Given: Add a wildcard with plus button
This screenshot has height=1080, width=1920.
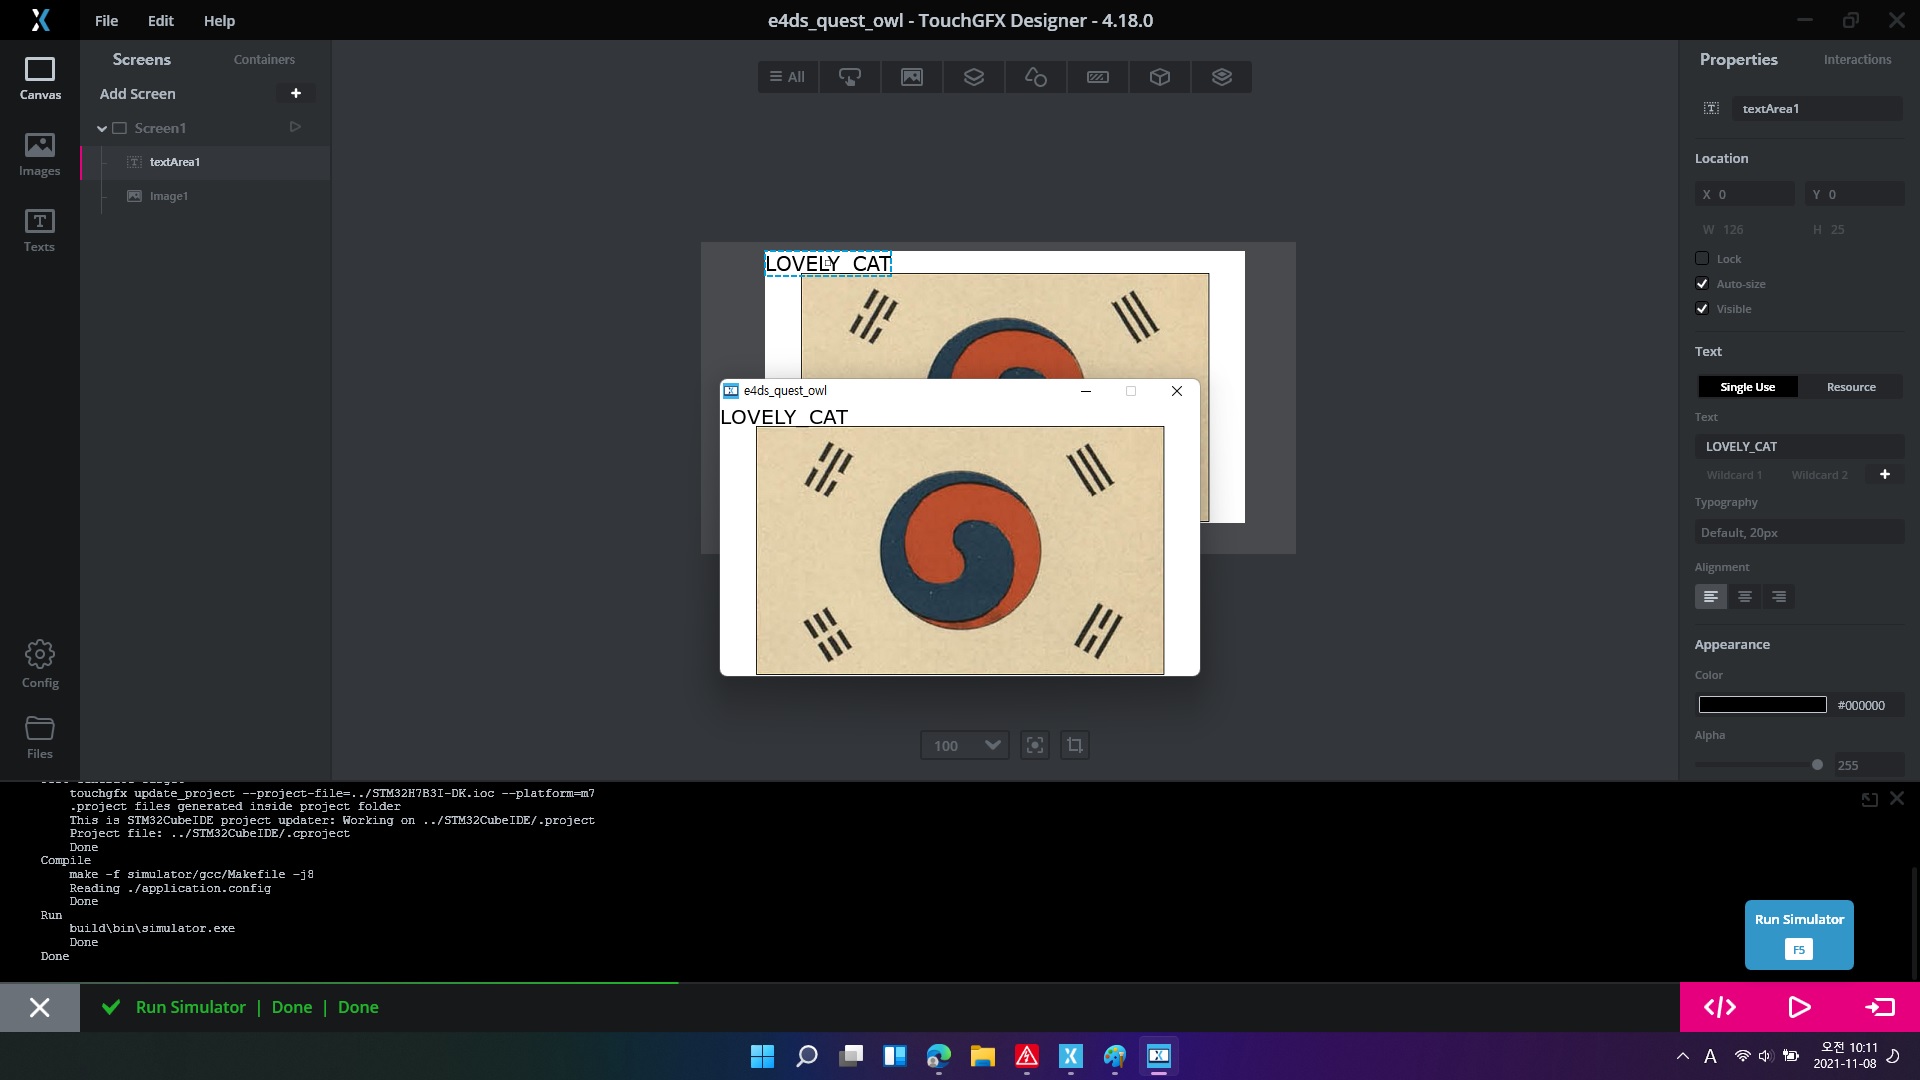Looking at the screenshot, I should (x=1884, y=474).
